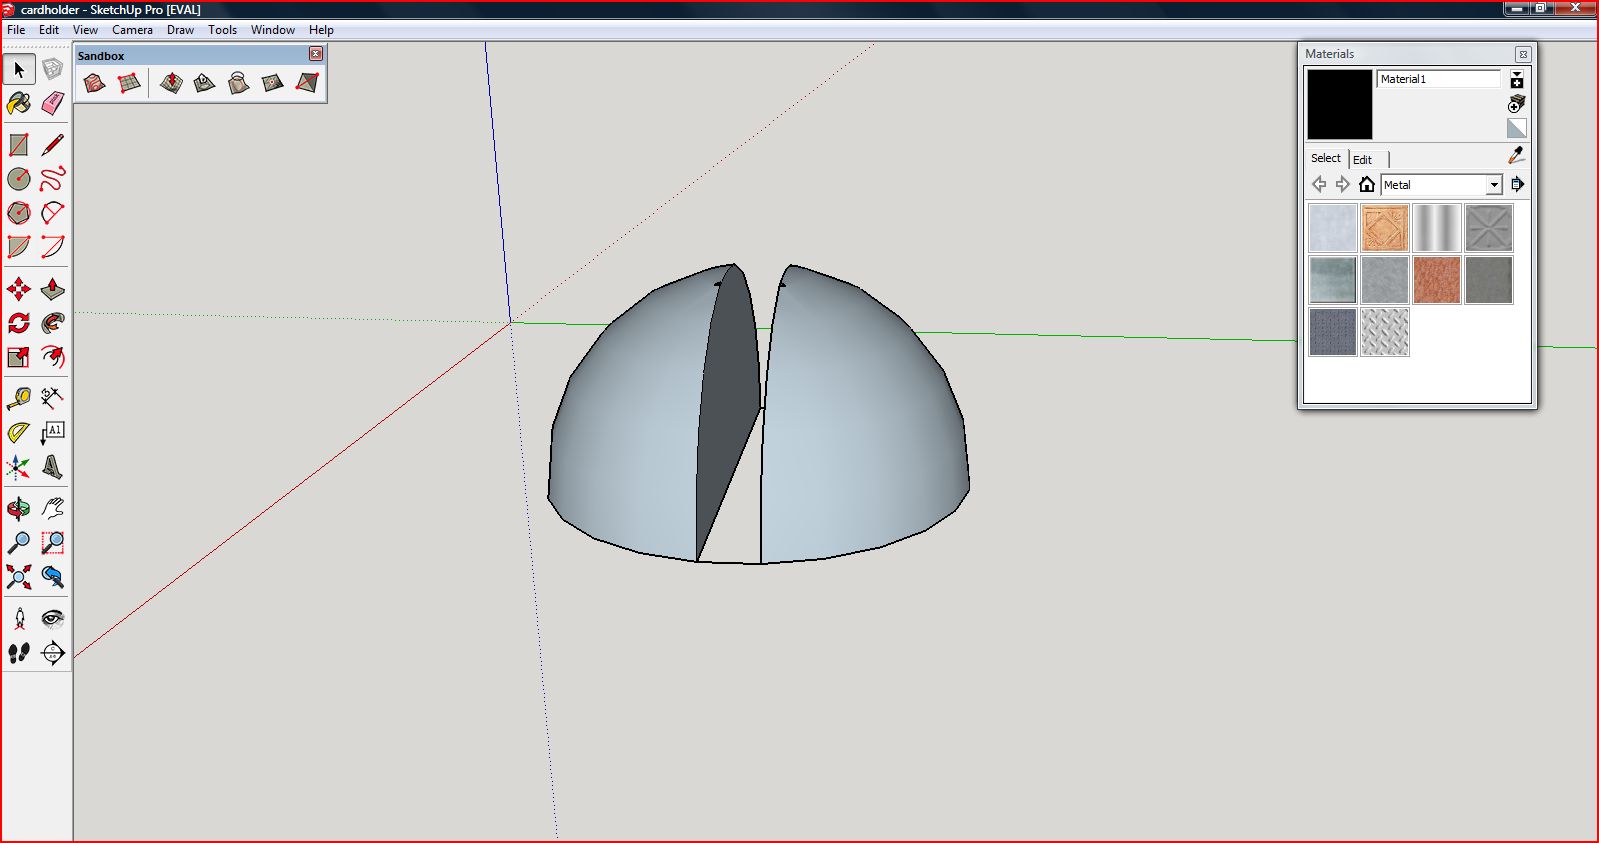The image size is (1599, 843).
Task: Activate the Orbit camera tool
Action: point(19,509)
